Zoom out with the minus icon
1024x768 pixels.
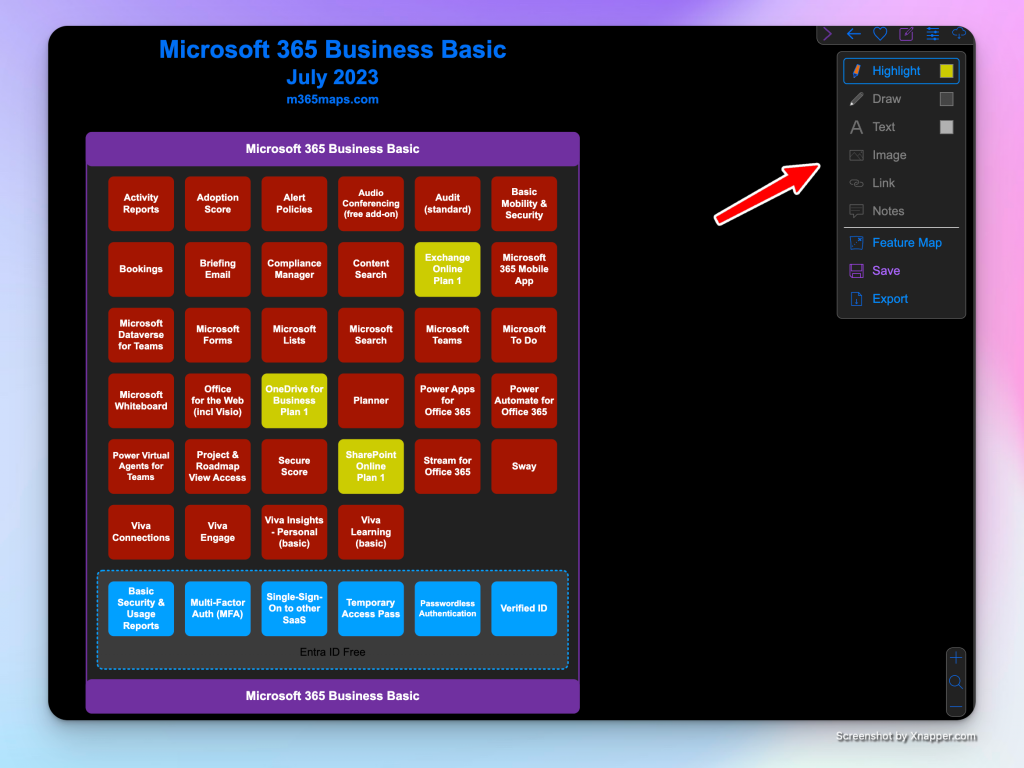point(956,707)
